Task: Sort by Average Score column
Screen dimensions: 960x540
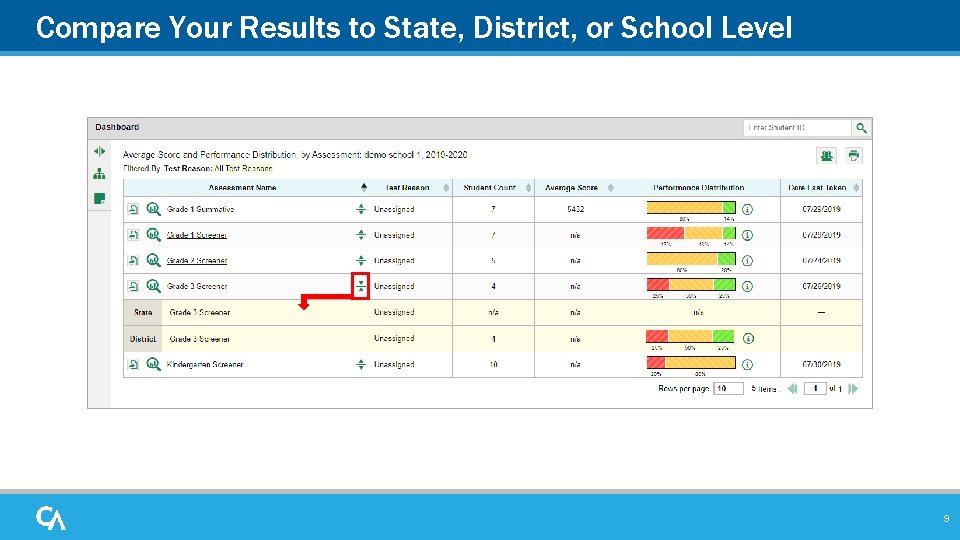Action: [x=610, y=188]
